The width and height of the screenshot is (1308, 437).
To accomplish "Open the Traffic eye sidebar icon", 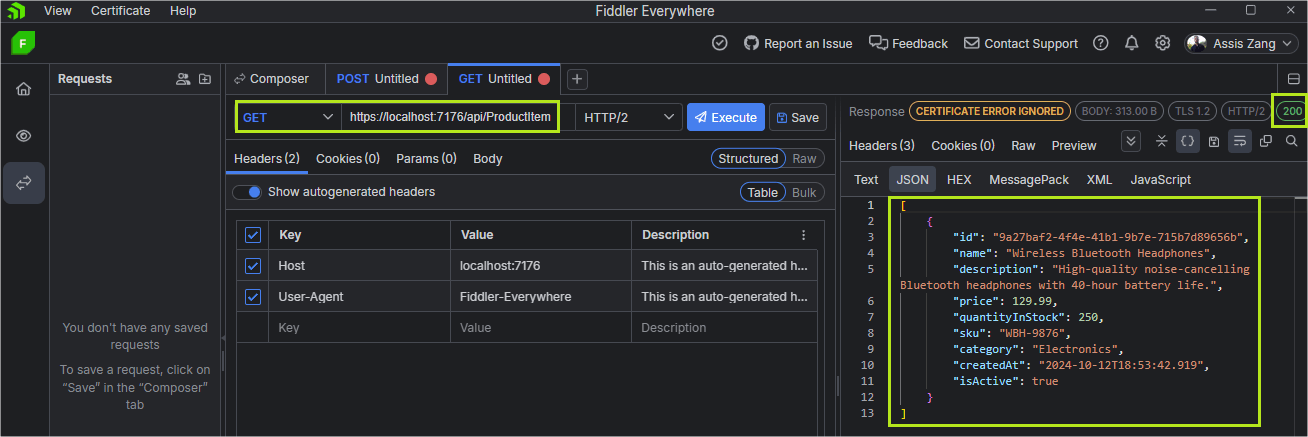I will pos(24,136).
